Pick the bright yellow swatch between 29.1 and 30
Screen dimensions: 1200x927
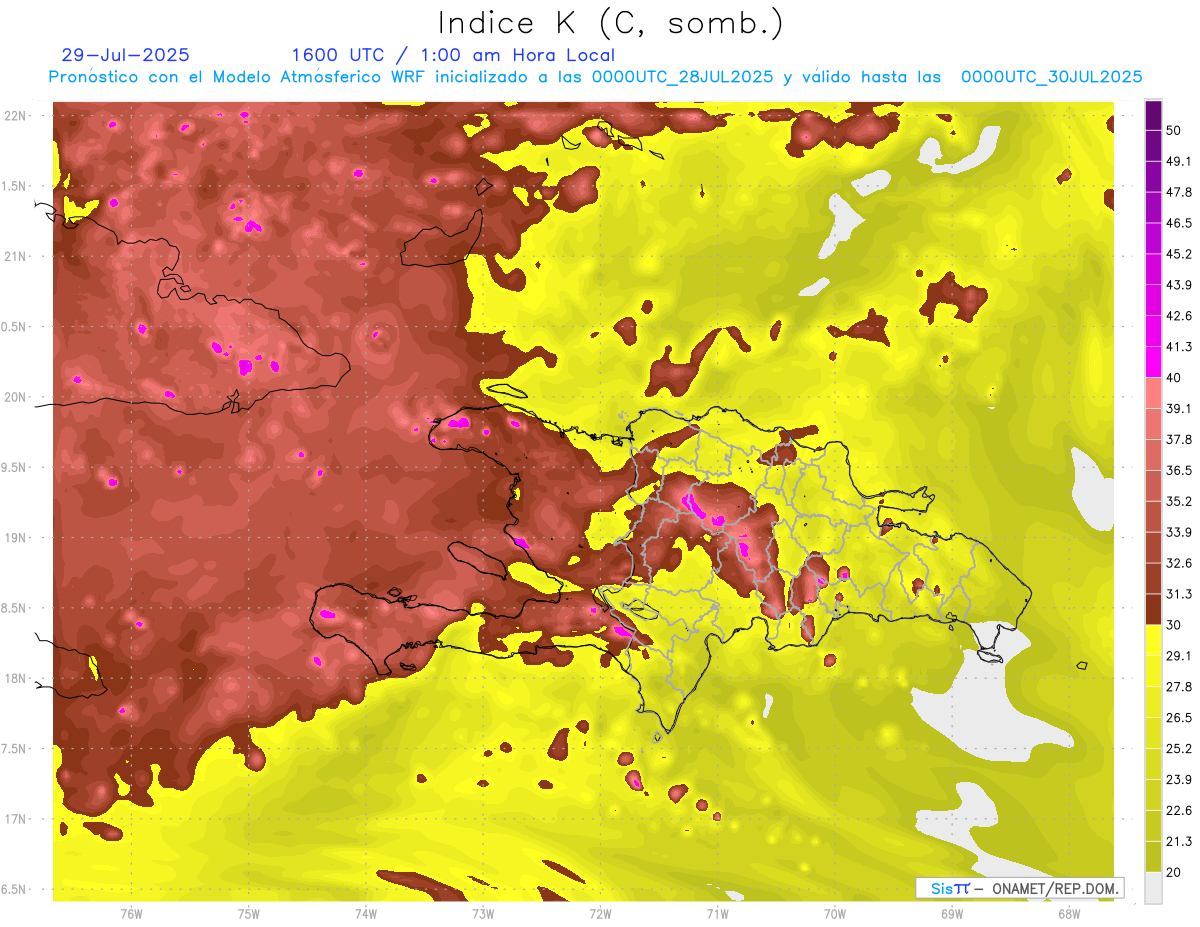tap(1153, 639)
